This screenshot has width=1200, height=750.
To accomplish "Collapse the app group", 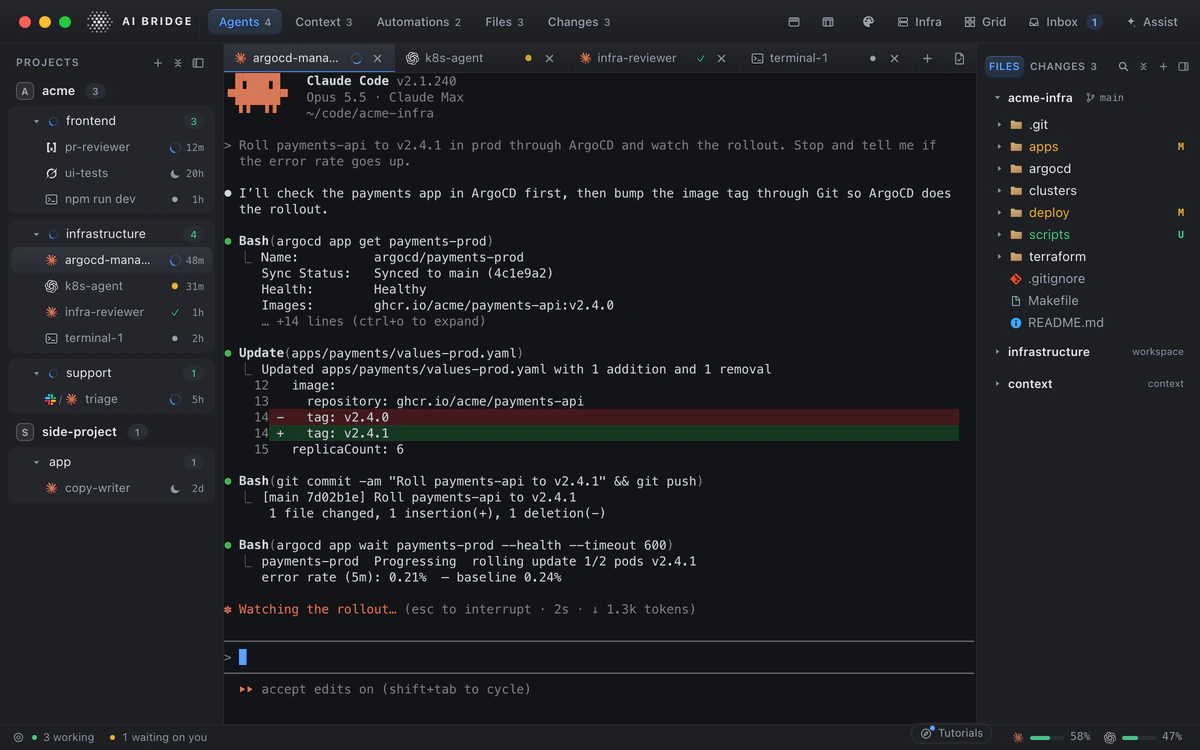I will [x=37, y=462].
